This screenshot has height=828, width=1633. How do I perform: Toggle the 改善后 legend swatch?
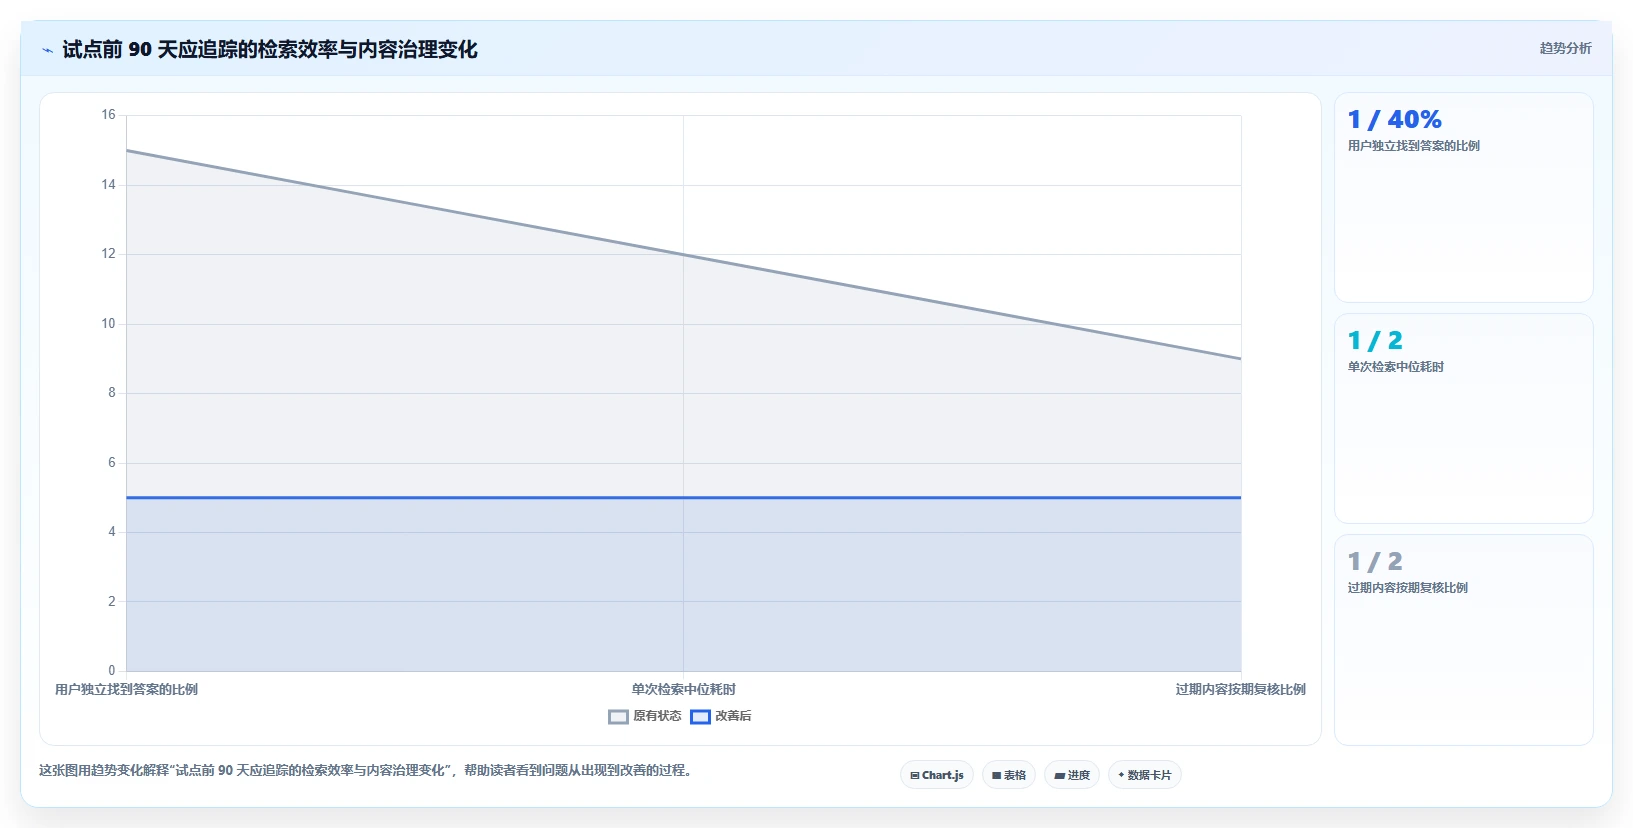(700, 717)
